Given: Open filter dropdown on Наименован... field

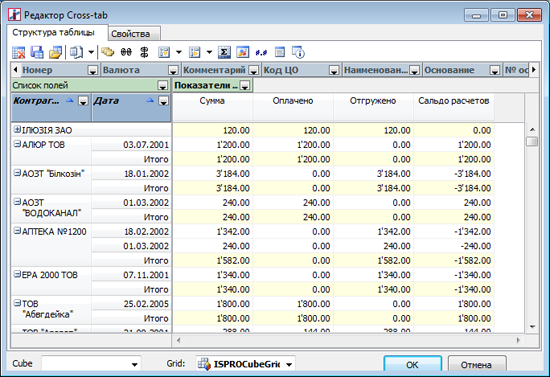Looking at the screenshot, I should click(x=415, y=70).
